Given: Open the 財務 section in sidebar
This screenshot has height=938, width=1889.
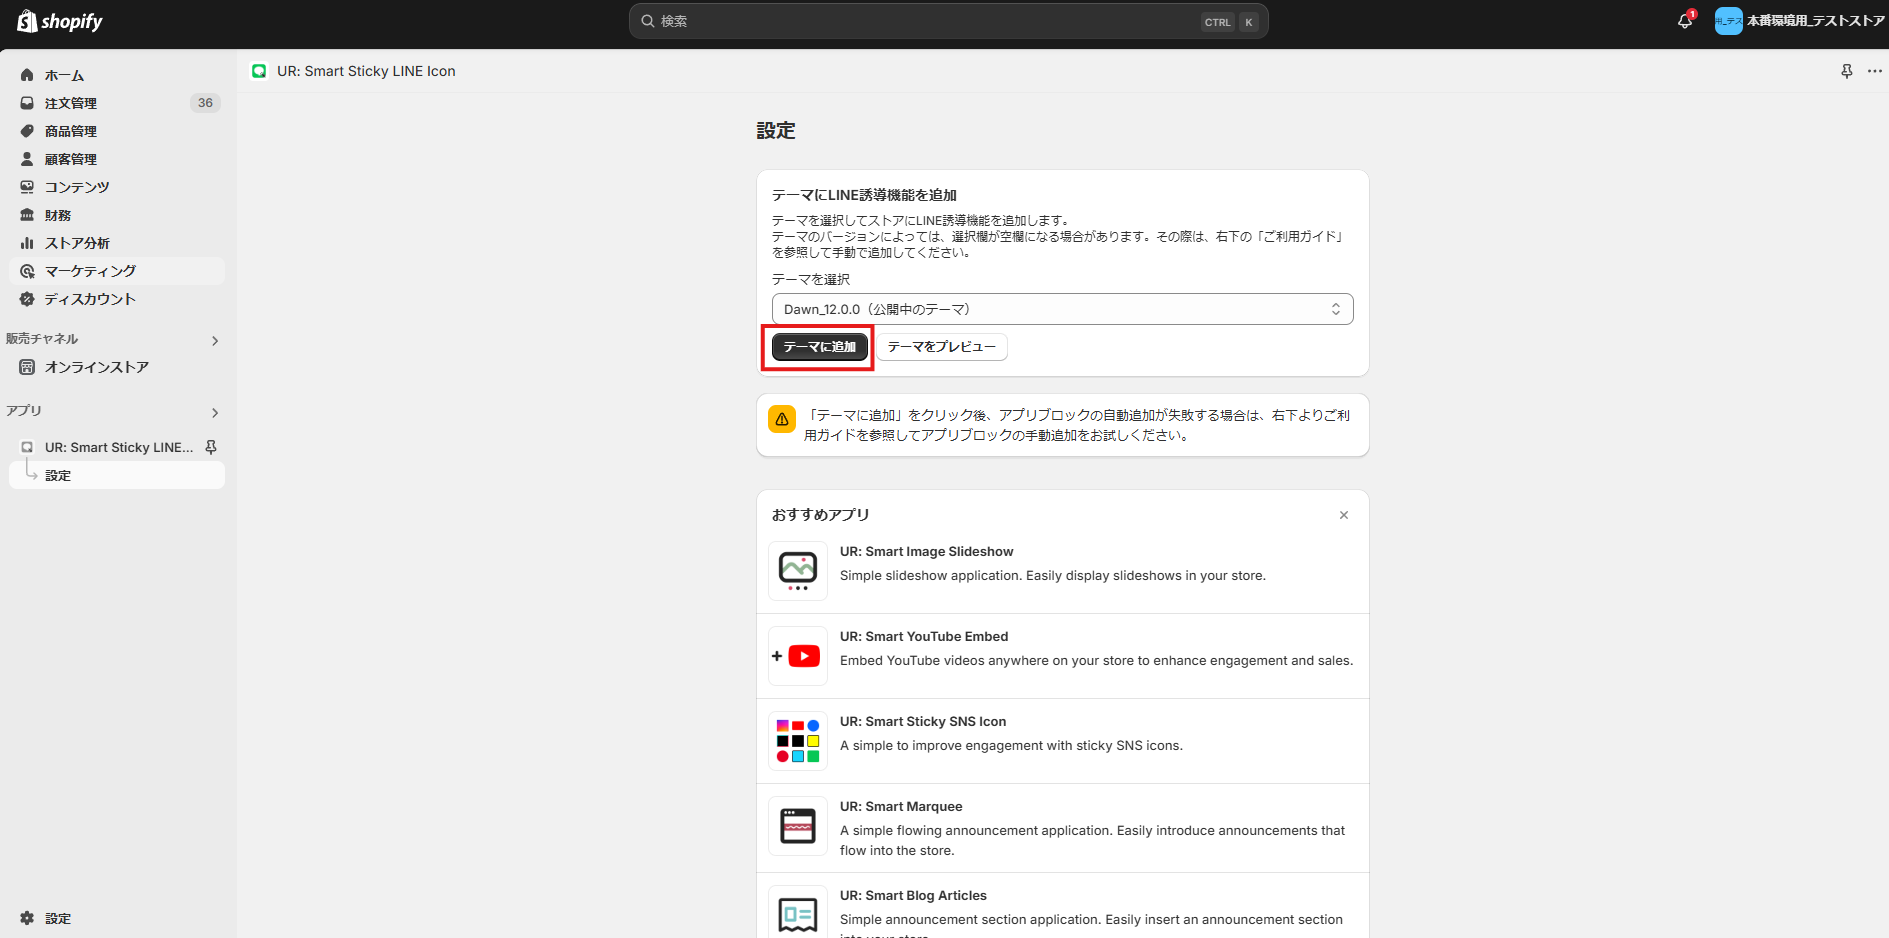Looking at the screenshot, I should coord(57,214).
